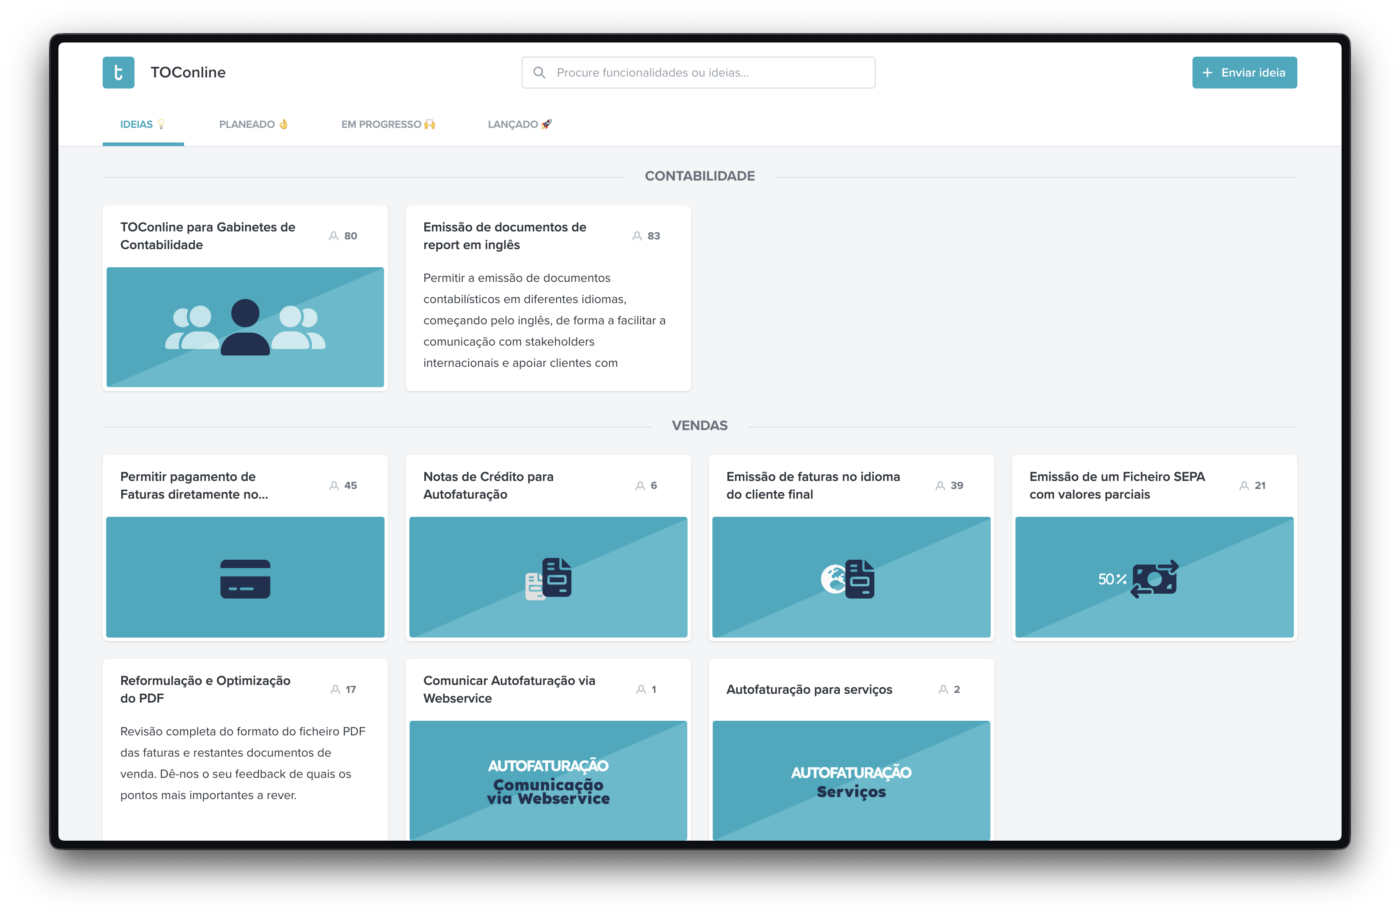This screenshot has height=915, width=1400.
Task: Click vote icon on Autofaturação para serviços card
Action: [x=943, y=690]
